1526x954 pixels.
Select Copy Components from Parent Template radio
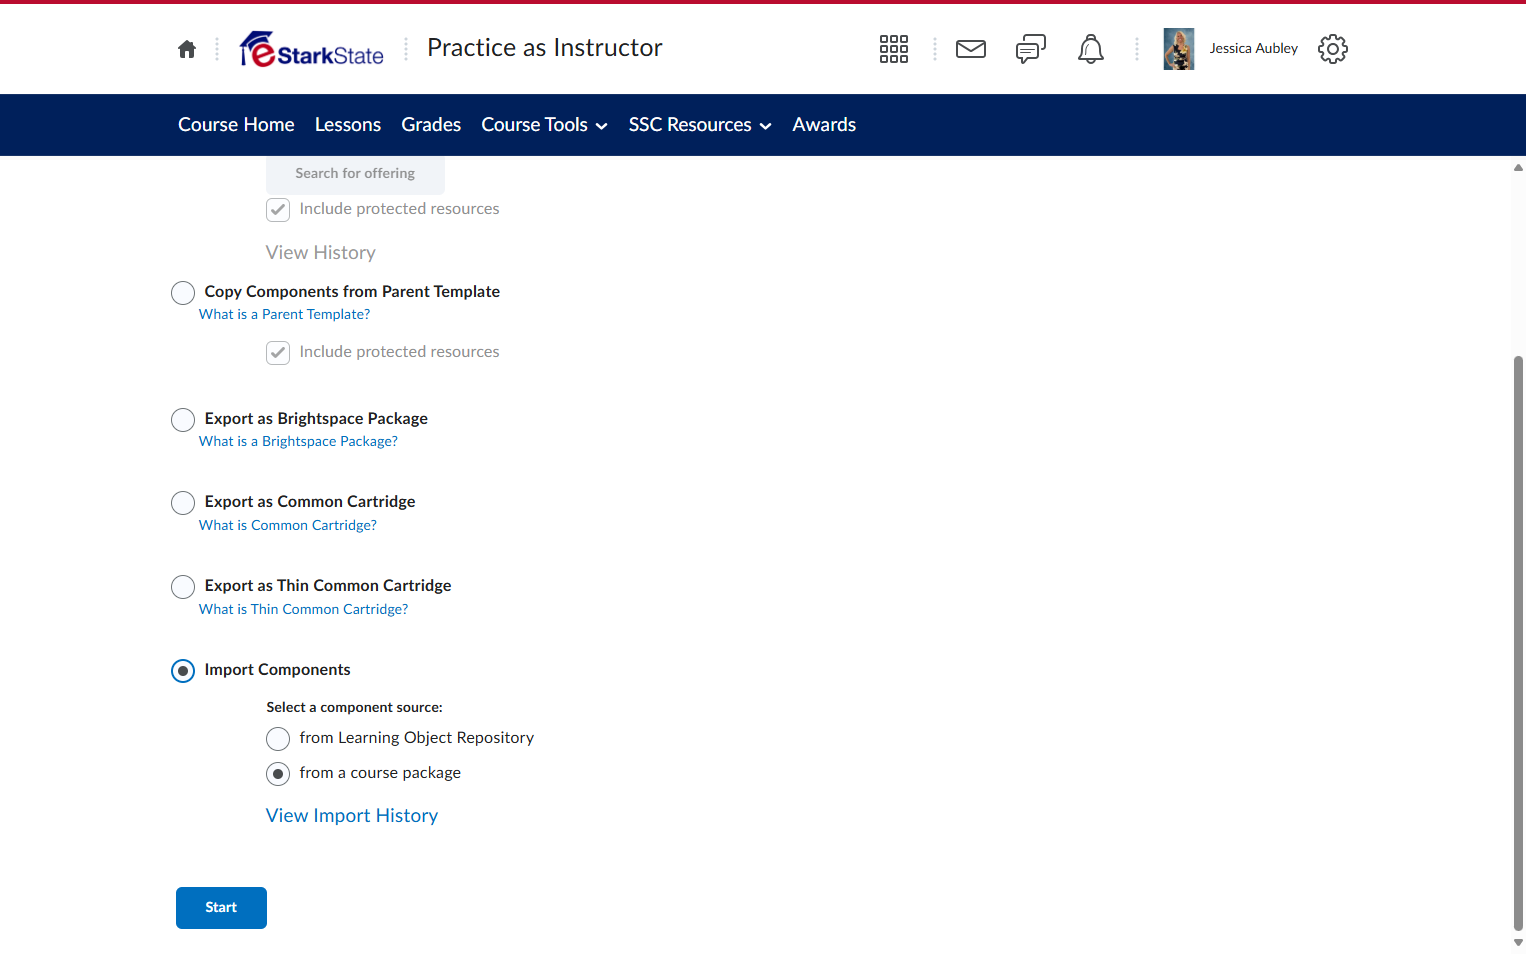(183, 293)
